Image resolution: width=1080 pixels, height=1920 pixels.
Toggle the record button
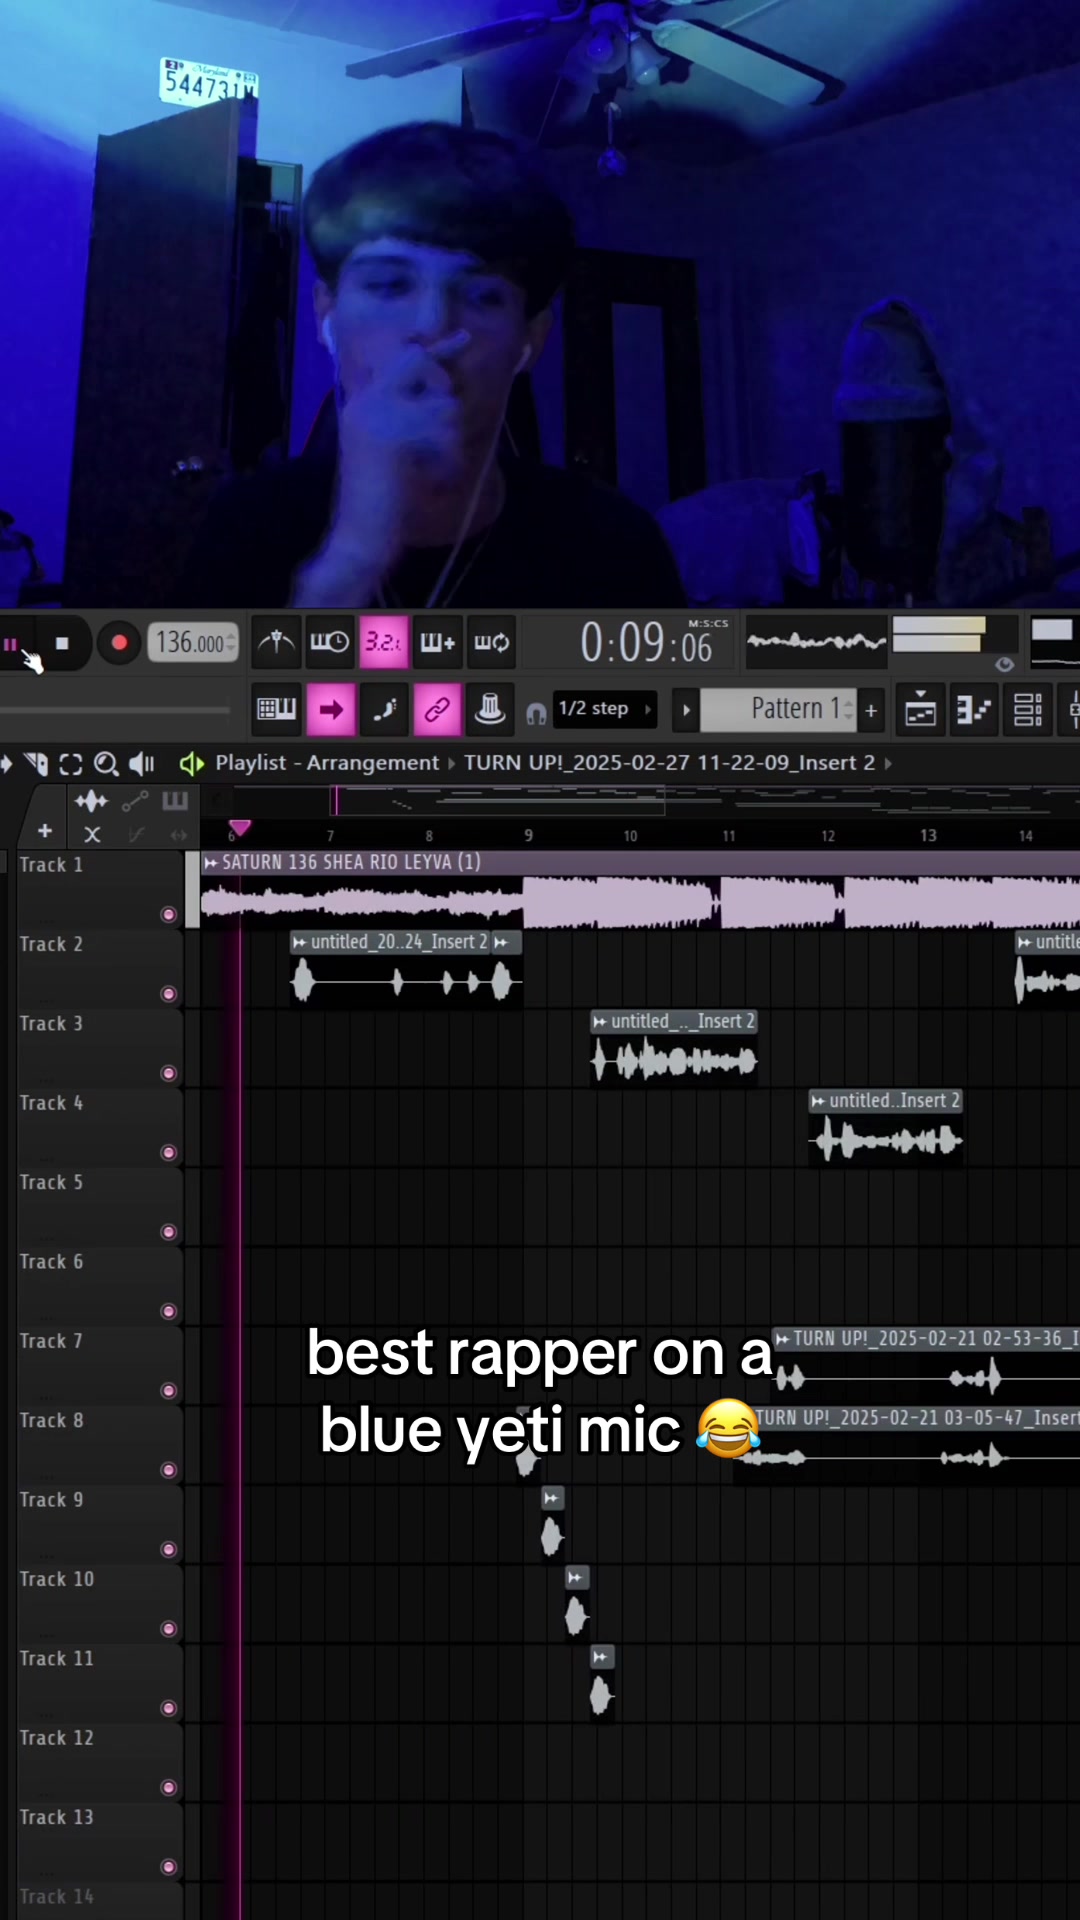[119, 643]
